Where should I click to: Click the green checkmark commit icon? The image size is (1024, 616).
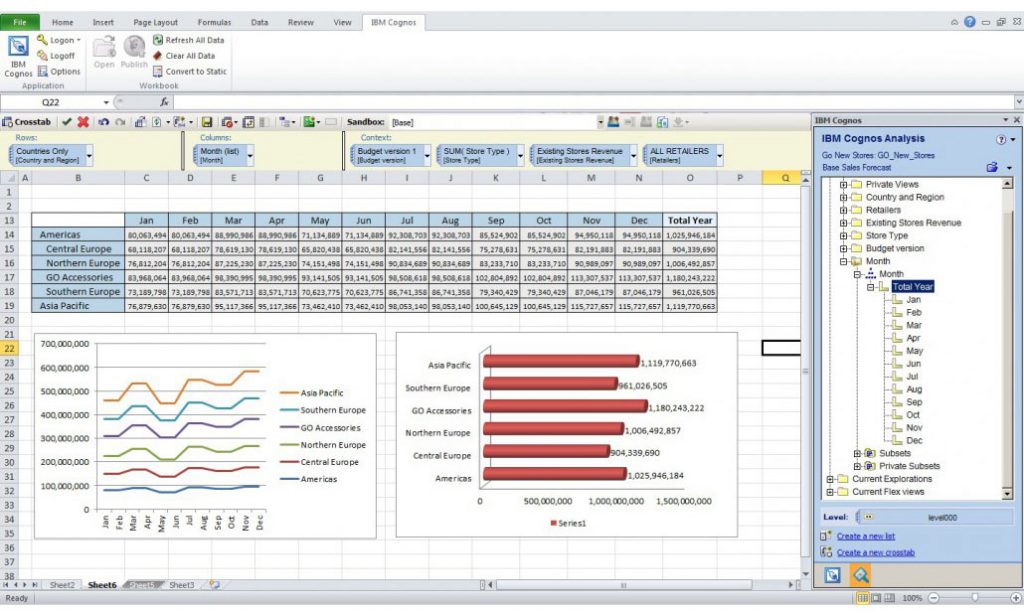point(67,122)
